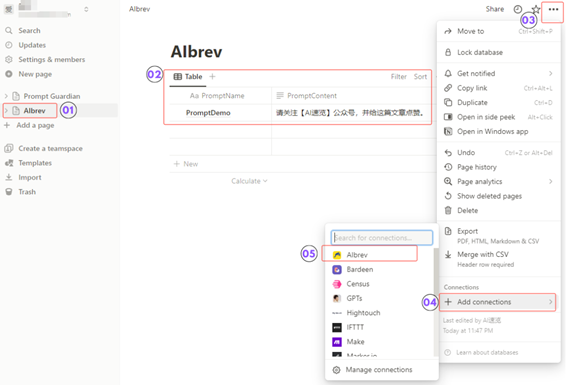Switch to the Table view tab
Viewport: 567px width, 385px height.
point(188,77)
